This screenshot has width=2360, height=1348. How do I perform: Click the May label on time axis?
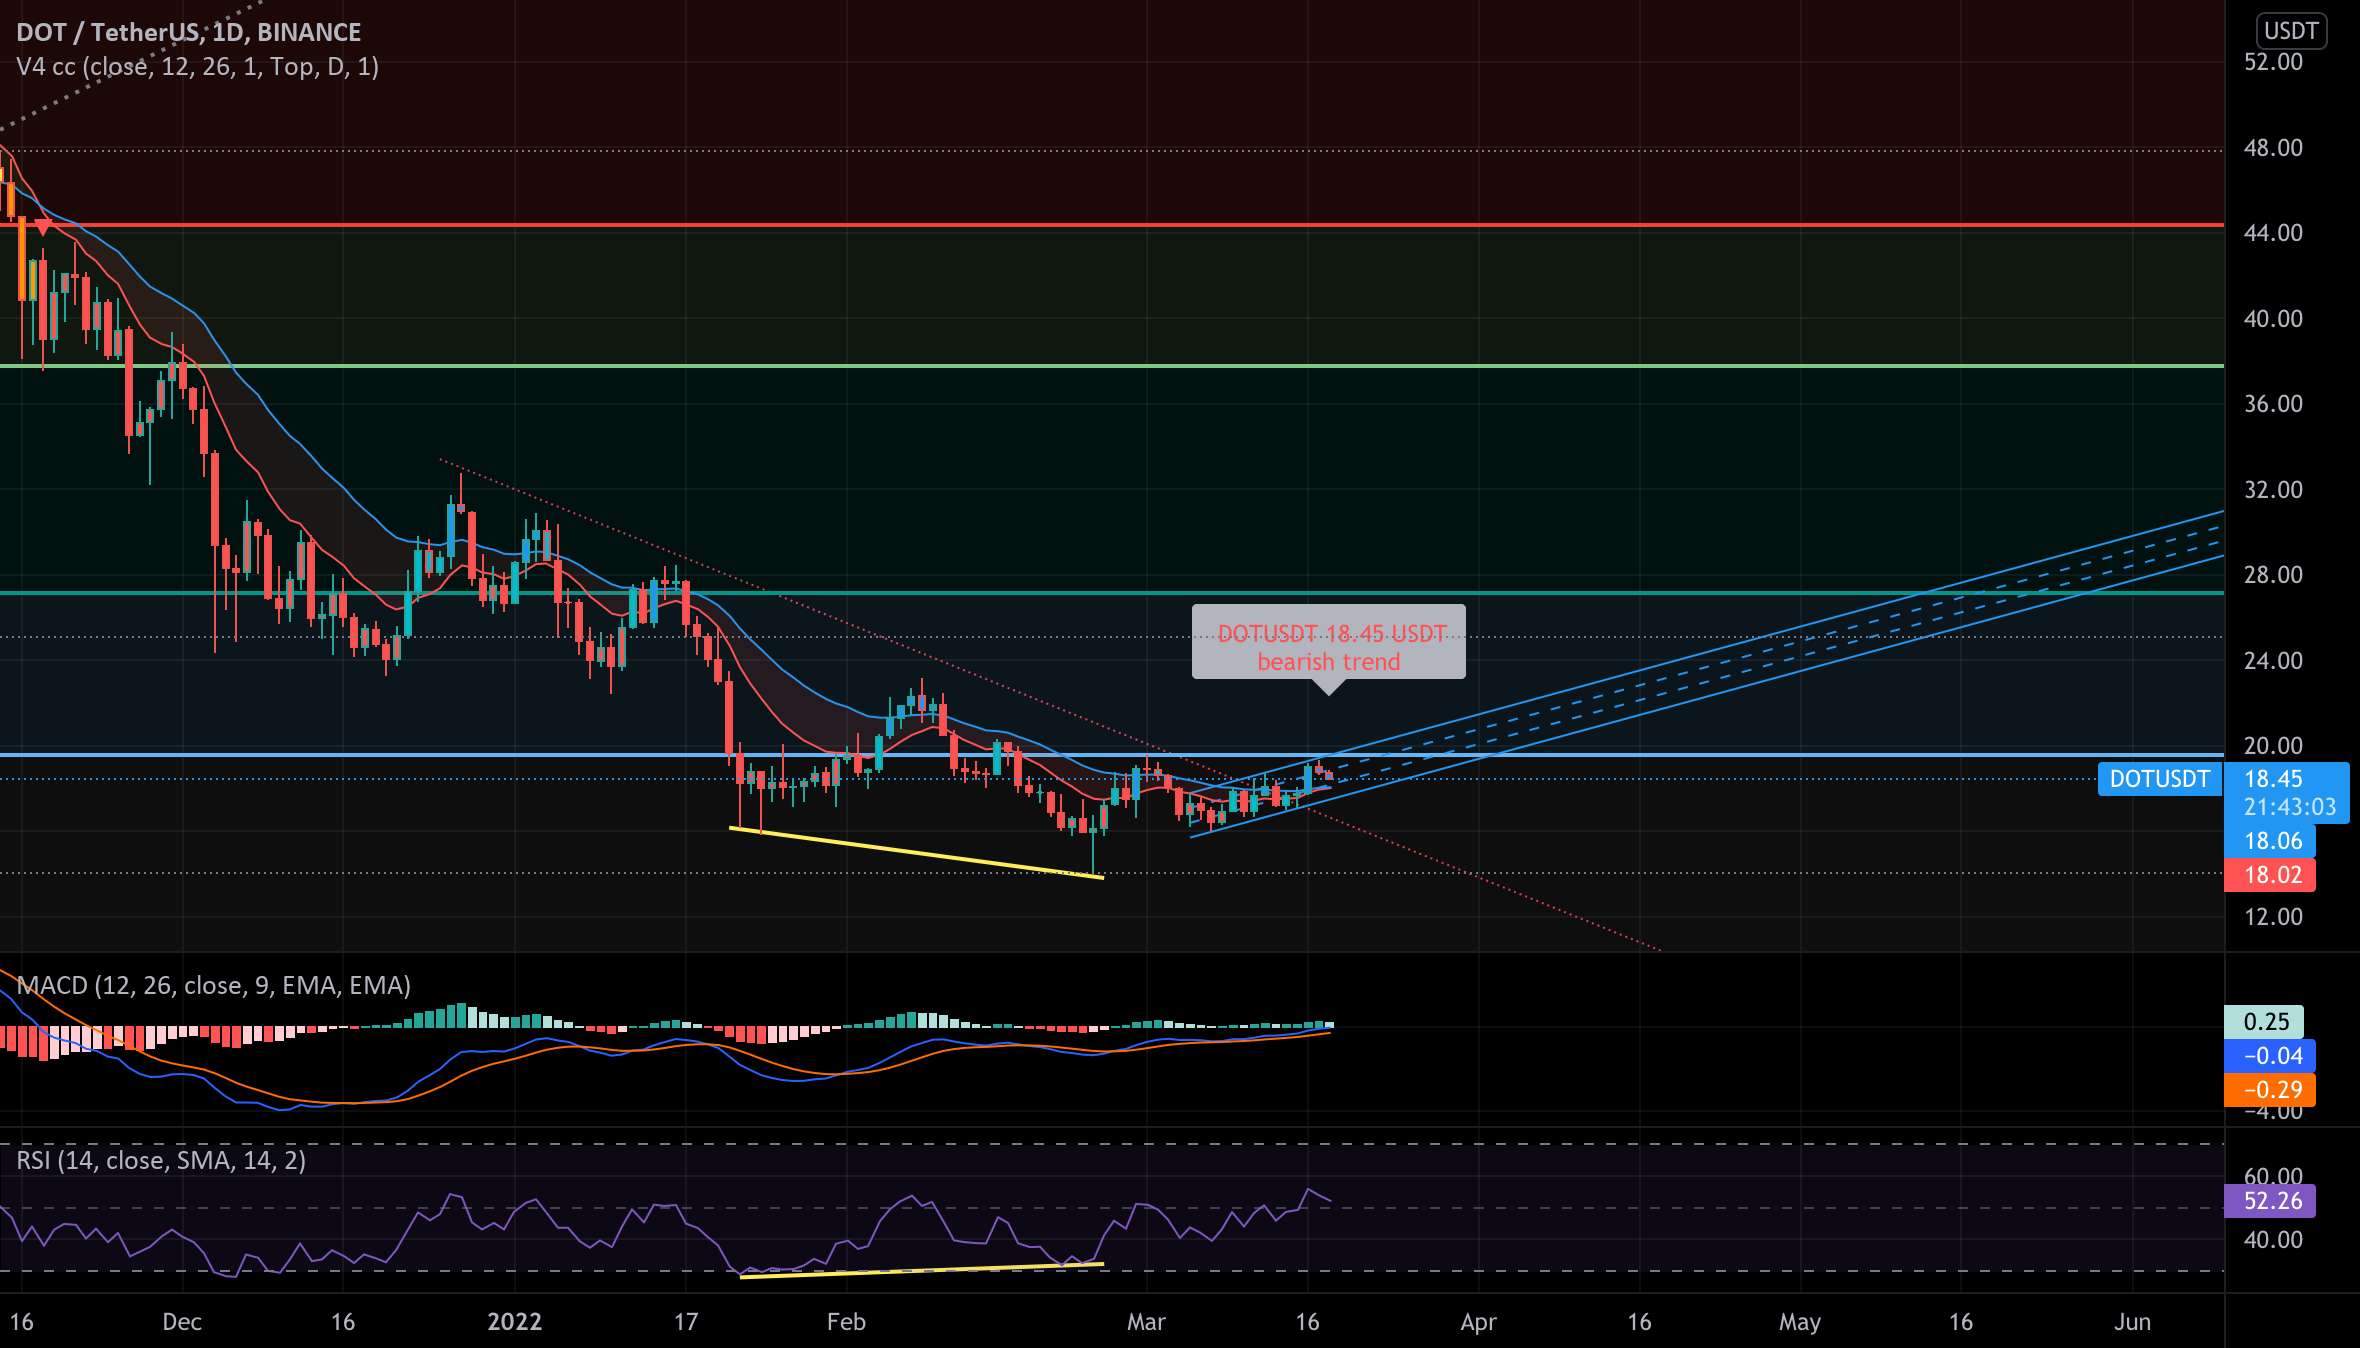coord(1799,1322)
